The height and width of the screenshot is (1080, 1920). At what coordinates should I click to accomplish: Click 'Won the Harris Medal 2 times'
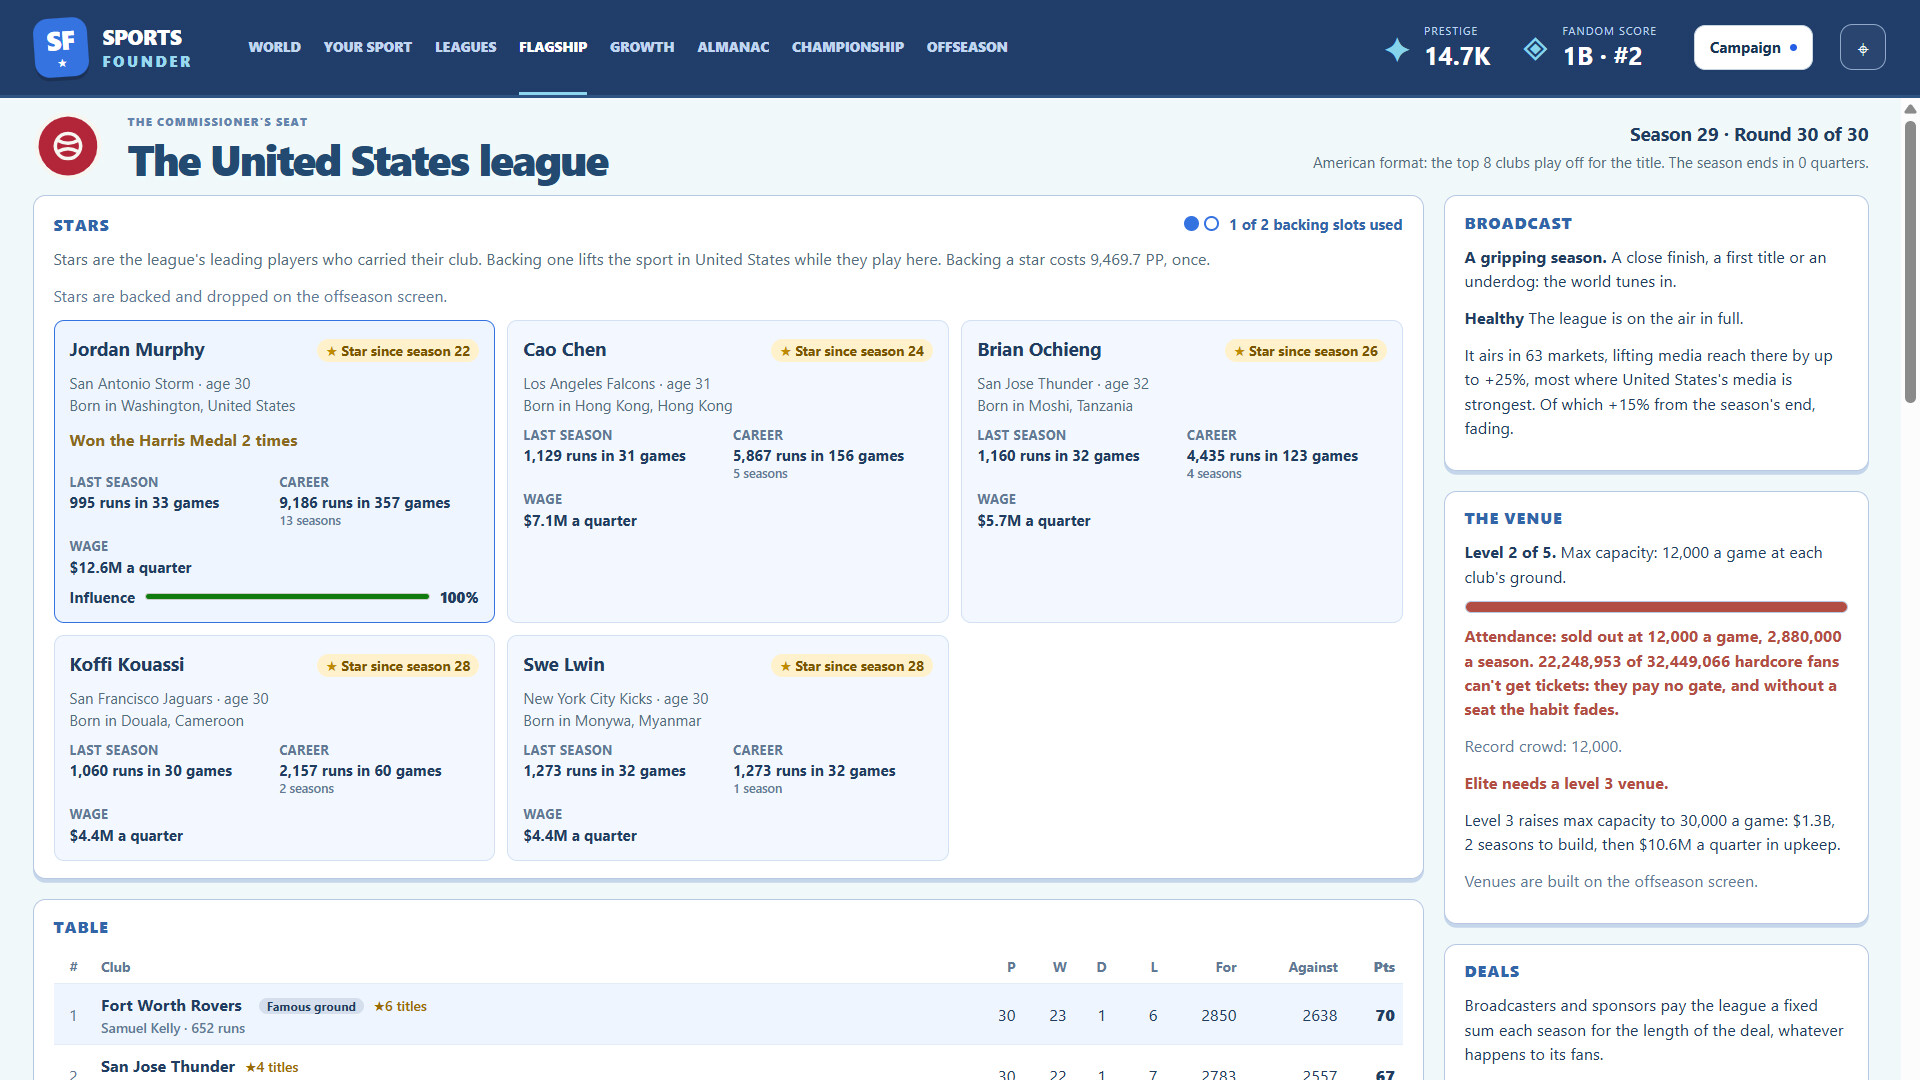coord(183,441)
